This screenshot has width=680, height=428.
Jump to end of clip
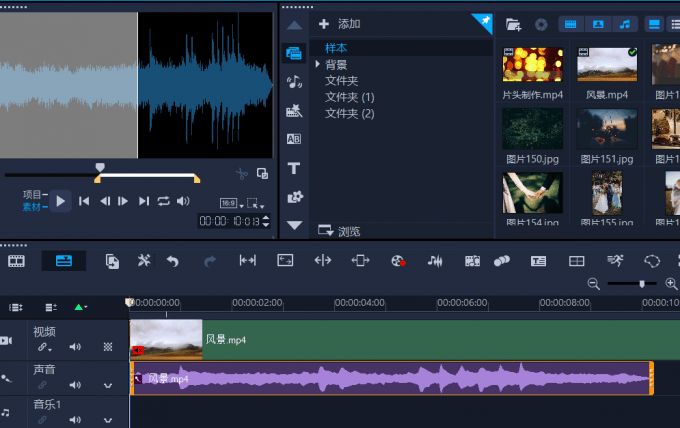tap(144, 201)
